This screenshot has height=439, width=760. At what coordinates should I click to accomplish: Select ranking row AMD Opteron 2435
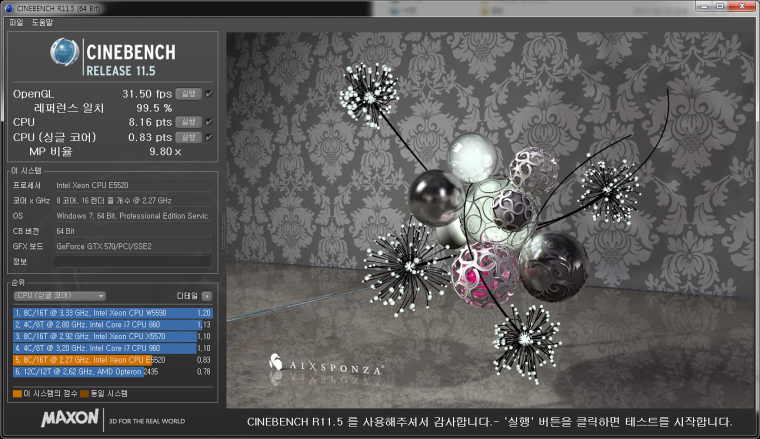pos(112,372)
